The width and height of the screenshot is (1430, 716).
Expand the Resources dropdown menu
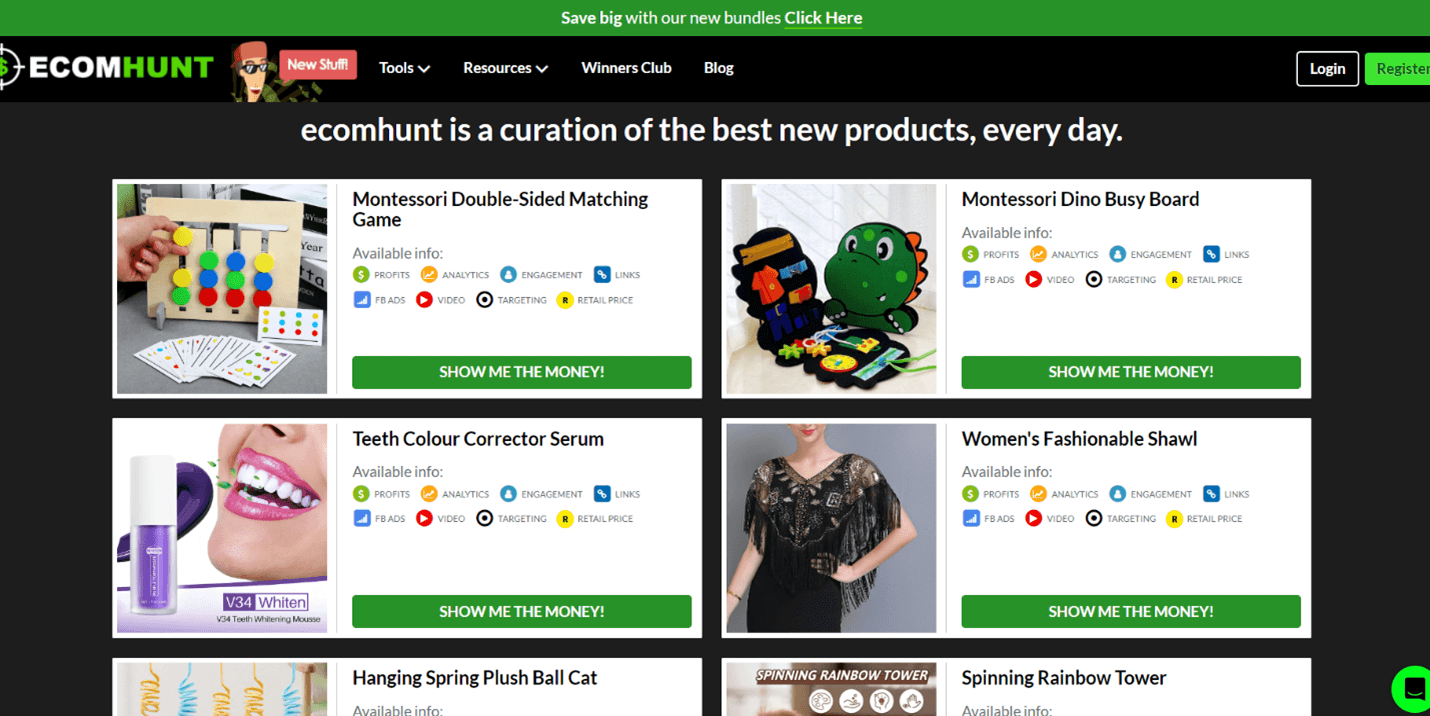pos(505,68)
